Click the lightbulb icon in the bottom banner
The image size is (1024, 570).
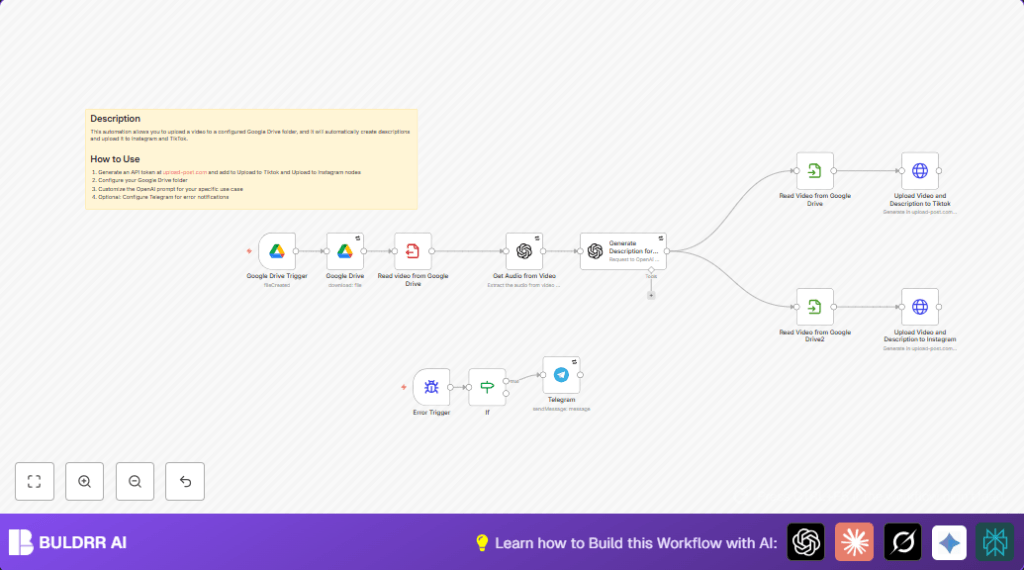pyautogui.click(x=482, y=543)
